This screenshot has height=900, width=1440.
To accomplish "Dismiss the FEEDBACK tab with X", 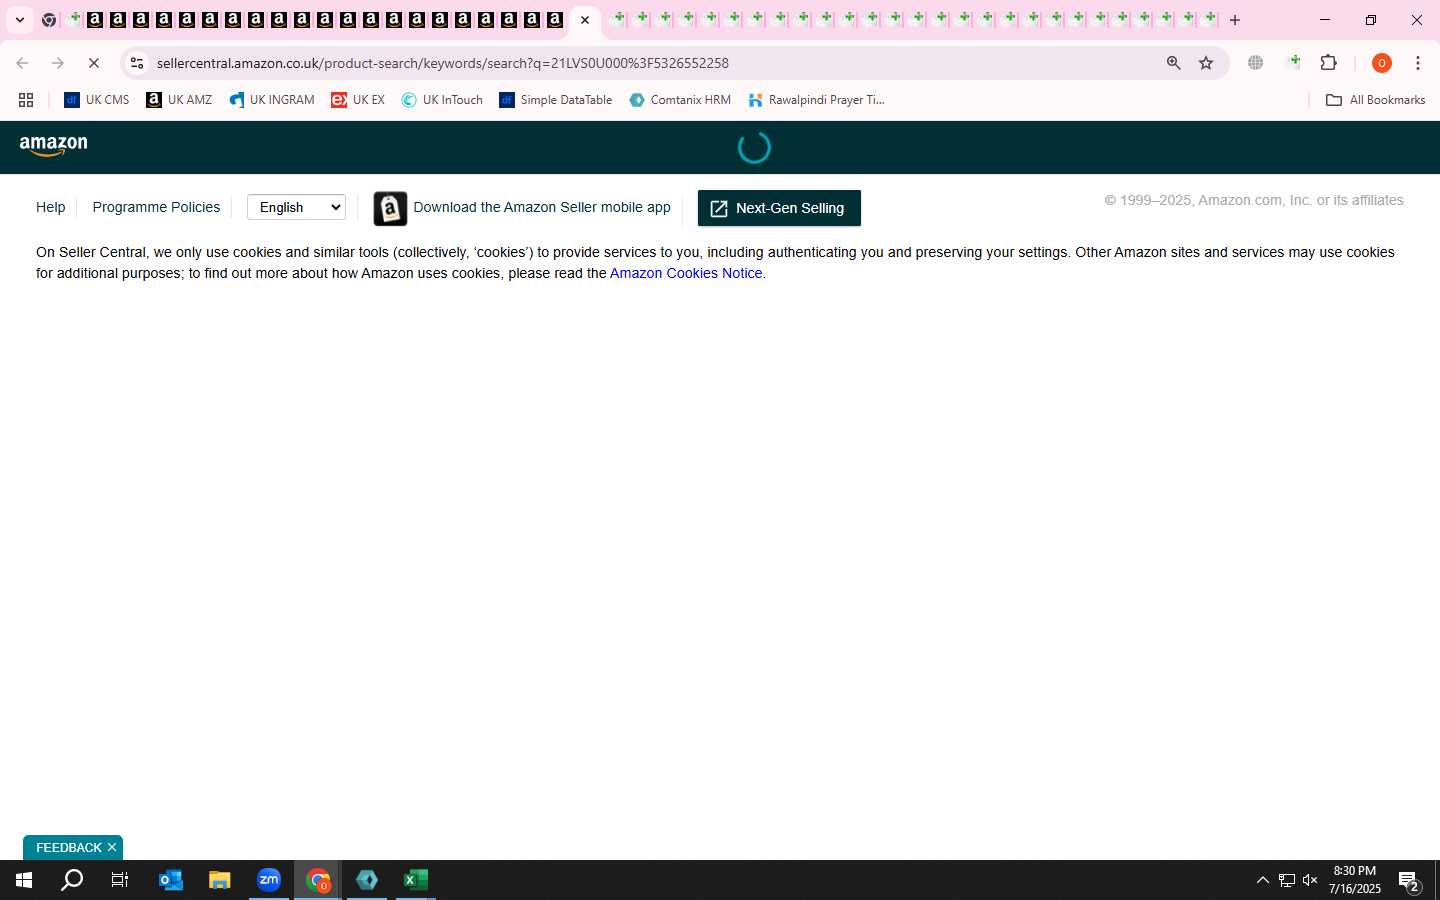I will pyautogui.click(x=112, y=847).
